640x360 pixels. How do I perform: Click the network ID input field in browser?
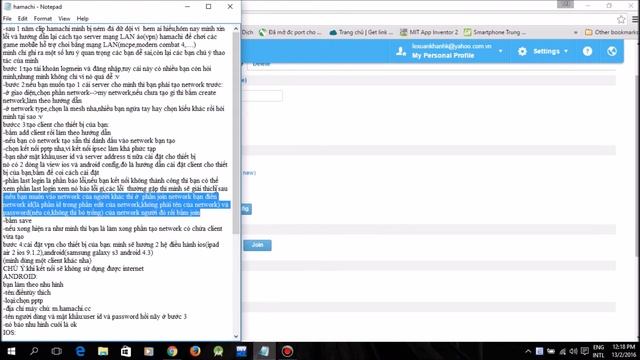262,96
